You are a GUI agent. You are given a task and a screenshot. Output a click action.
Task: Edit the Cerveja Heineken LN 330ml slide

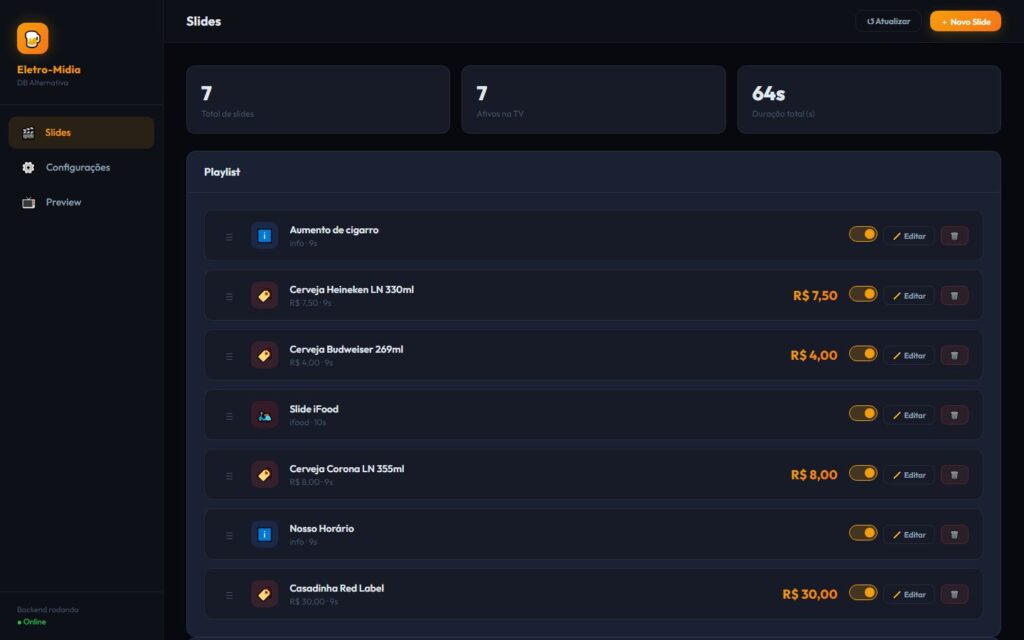coord(909,296)
